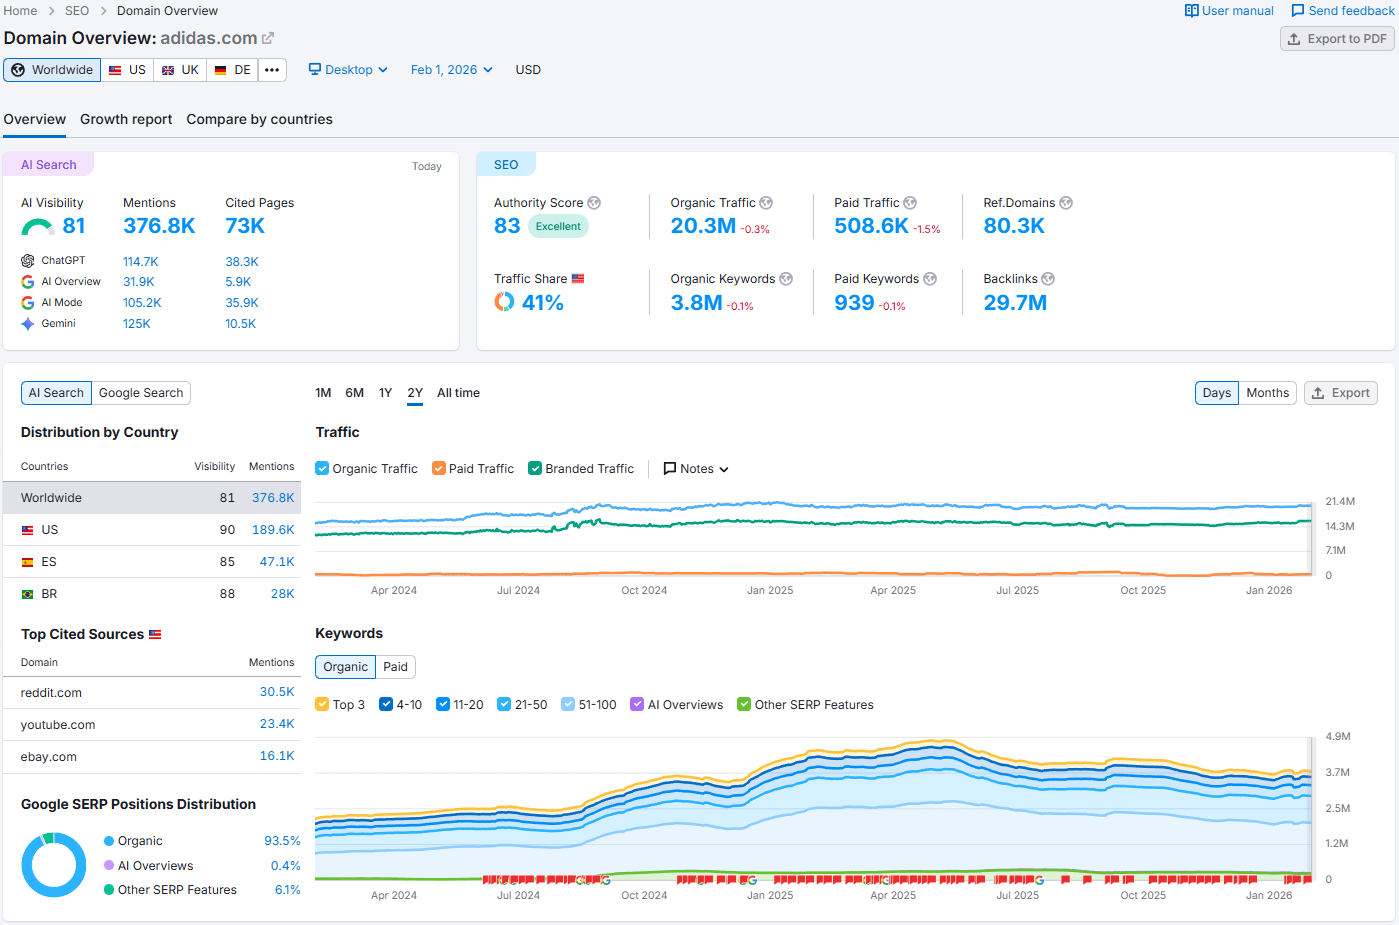Open the Authority Score info tooltip icon
The width and height of the screenshot is (1399, 925).
point(594,202)
